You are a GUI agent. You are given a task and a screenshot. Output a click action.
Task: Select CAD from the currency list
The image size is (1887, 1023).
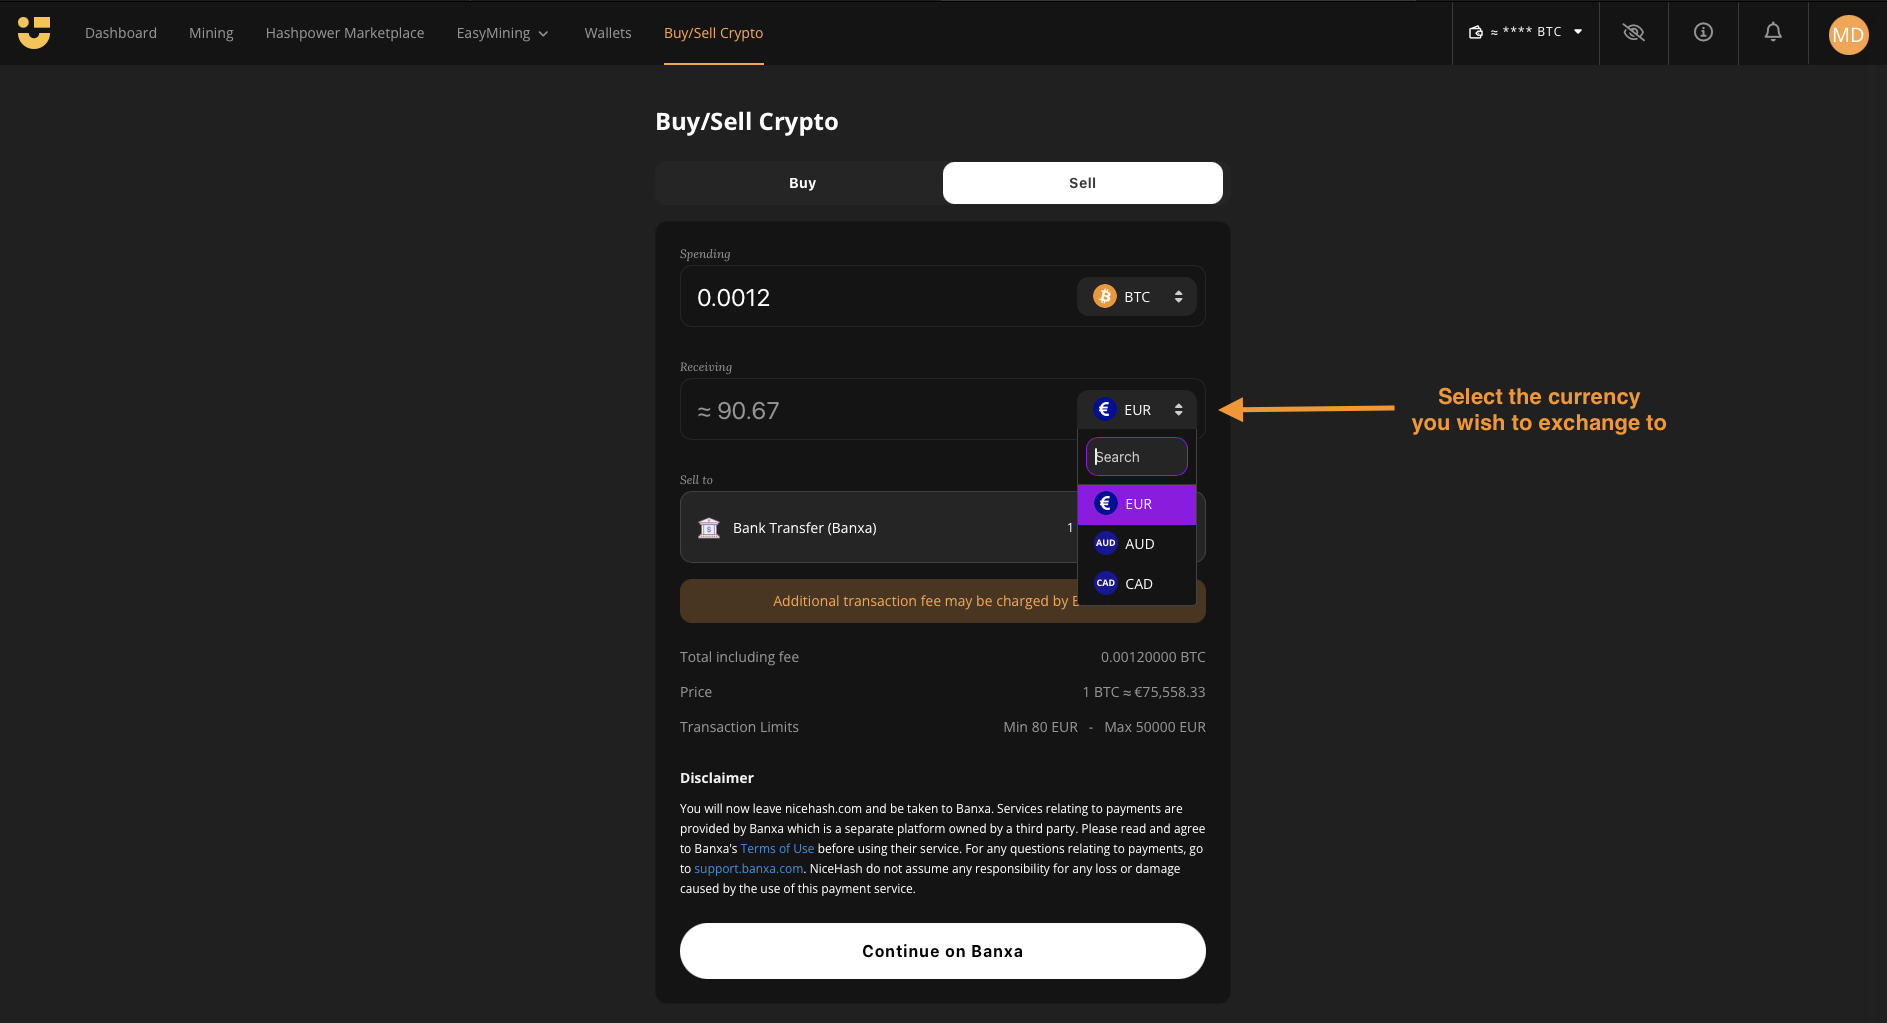(x=1137, y=583)
